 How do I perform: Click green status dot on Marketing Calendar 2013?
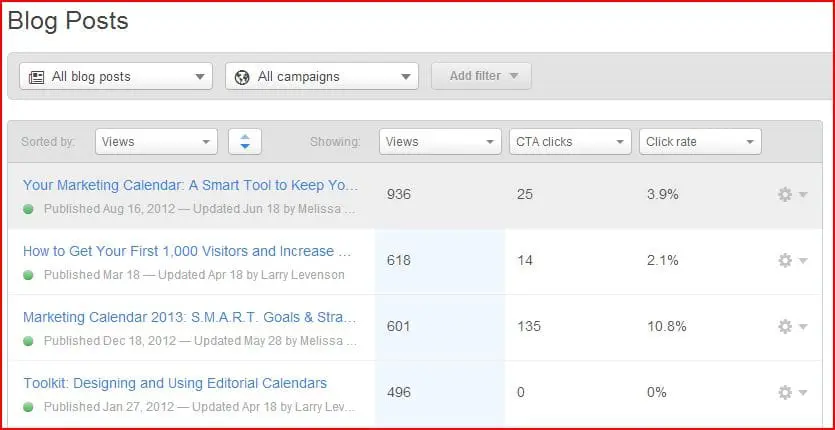tap(29, 341)
